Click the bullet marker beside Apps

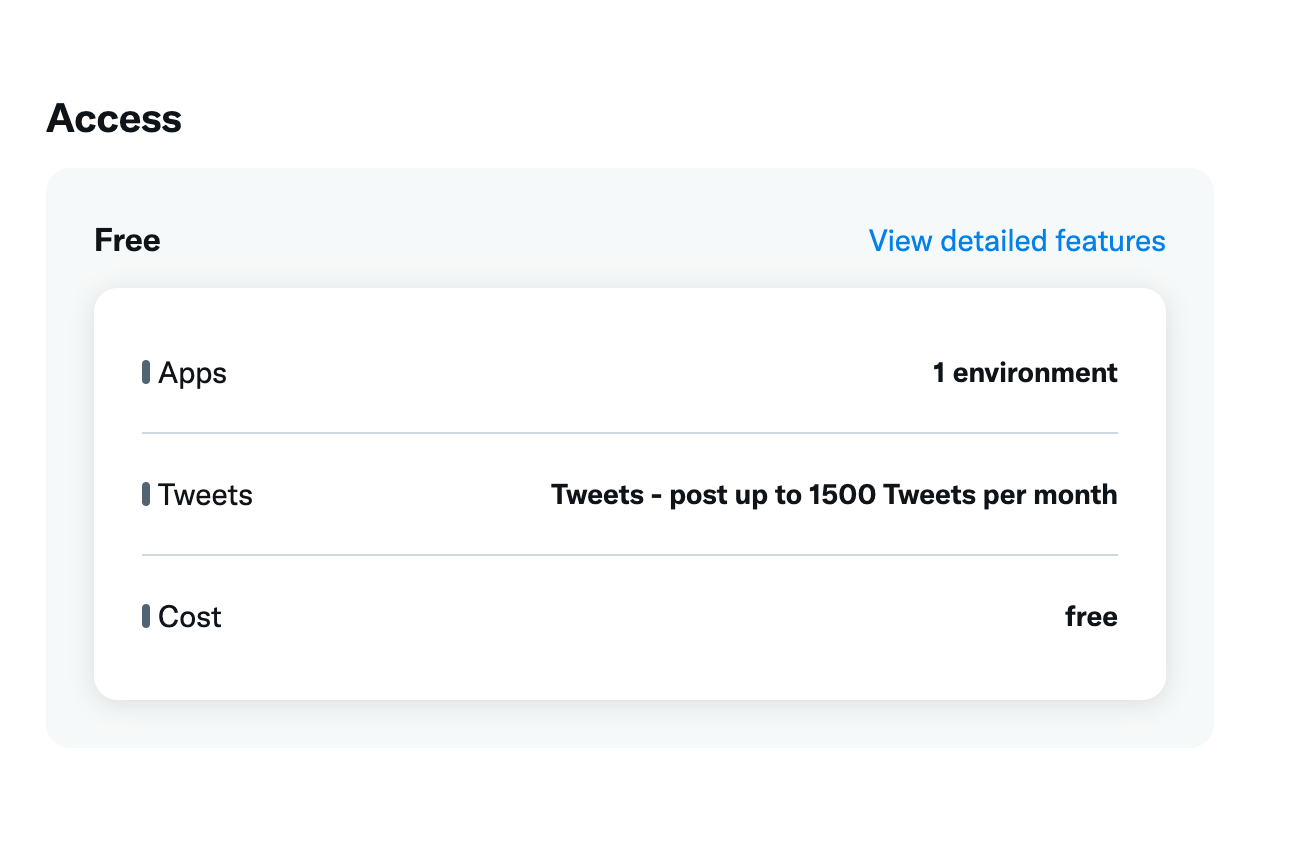click(x=146, y=373)
